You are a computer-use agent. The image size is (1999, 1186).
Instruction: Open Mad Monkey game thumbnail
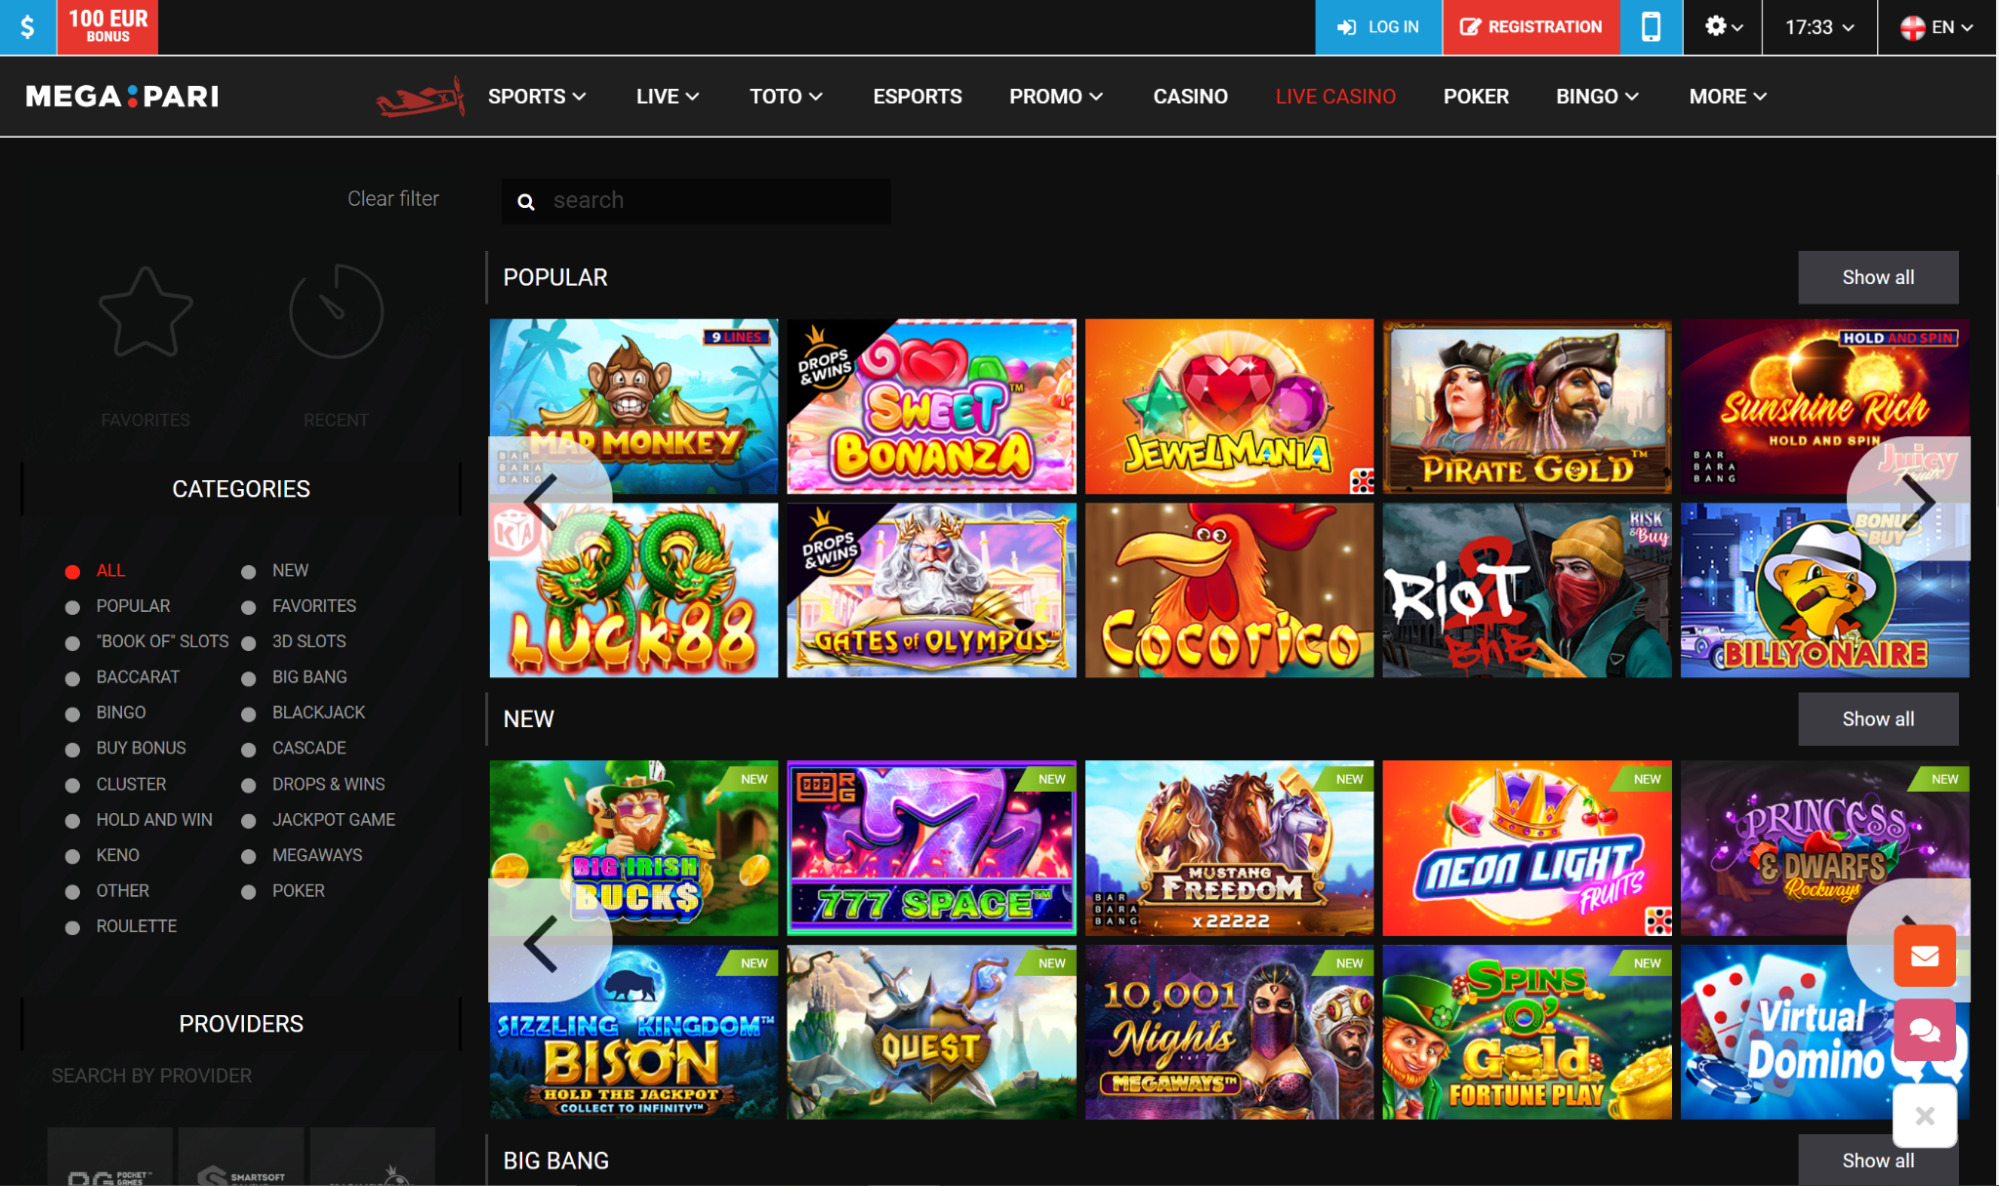pos(634,406)
